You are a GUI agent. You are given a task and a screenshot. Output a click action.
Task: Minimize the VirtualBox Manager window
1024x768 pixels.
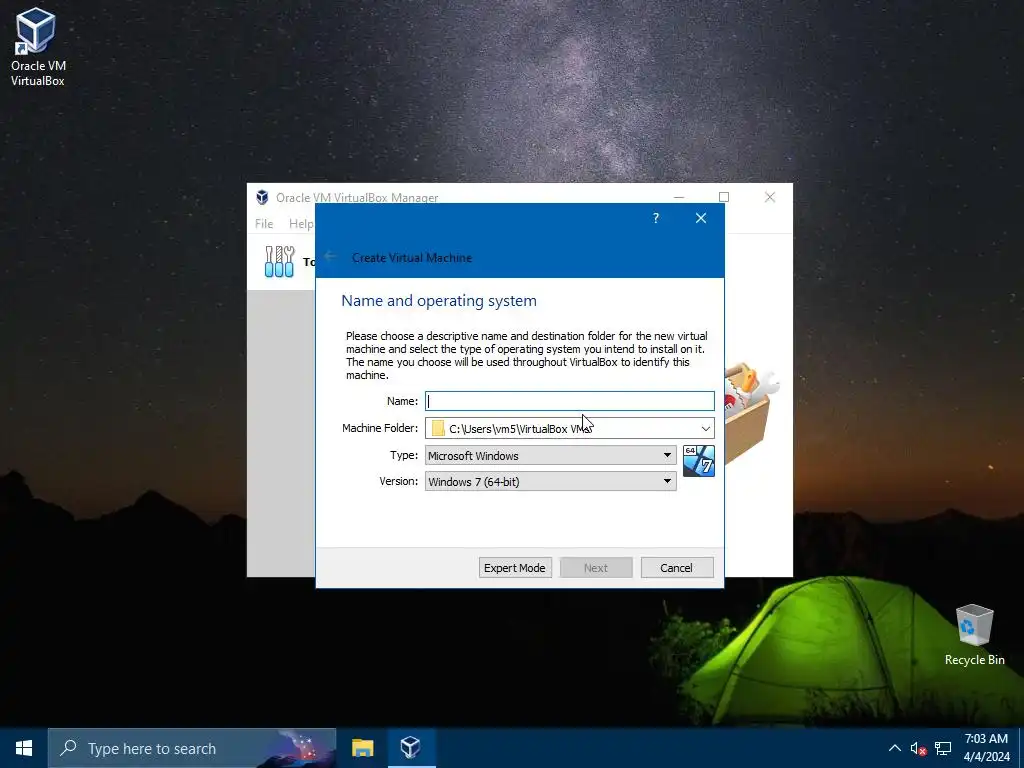click(679, 197)
